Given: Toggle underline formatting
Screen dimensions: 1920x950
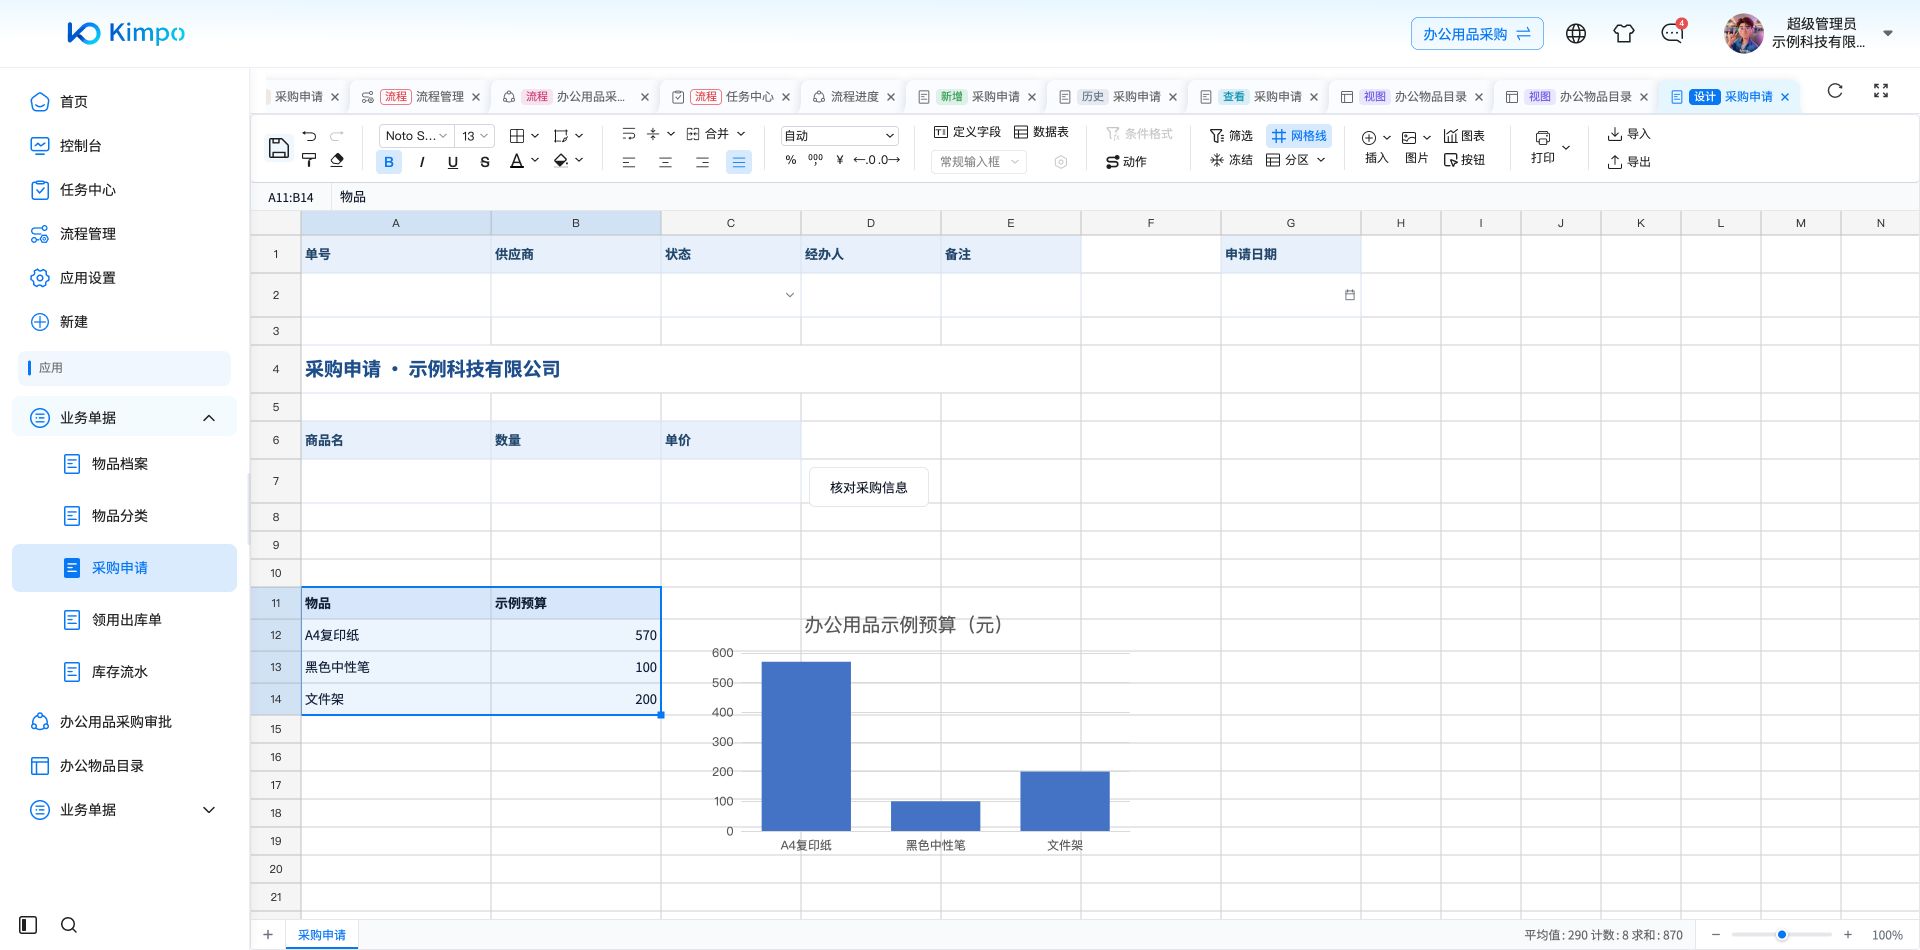Looking at the screenshot, I should pos(453,162).
